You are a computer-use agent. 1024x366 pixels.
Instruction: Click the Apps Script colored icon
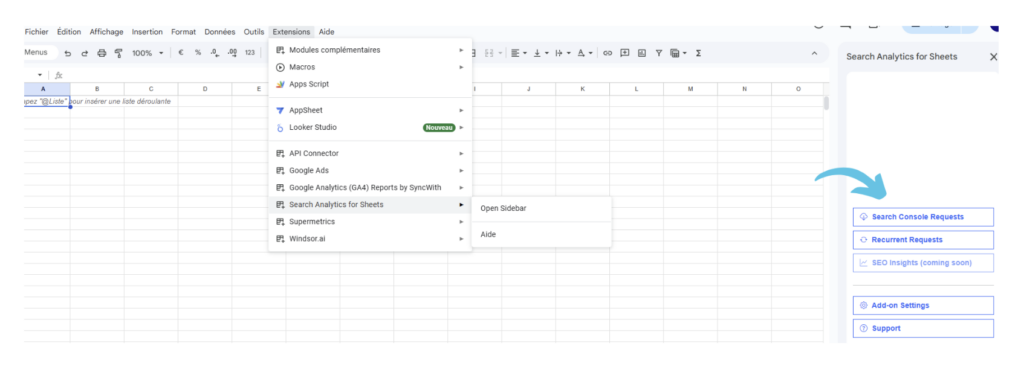pos(280,84)
